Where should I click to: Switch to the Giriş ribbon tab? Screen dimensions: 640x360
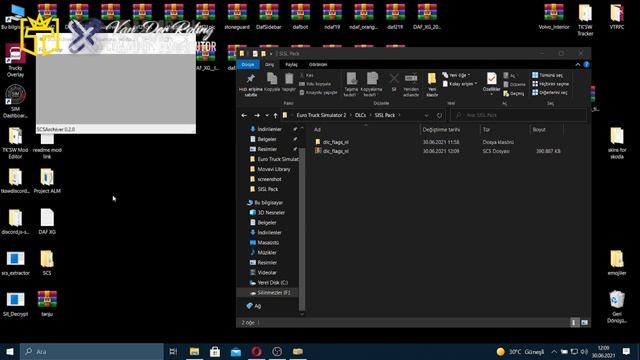[x=270, y=64]
